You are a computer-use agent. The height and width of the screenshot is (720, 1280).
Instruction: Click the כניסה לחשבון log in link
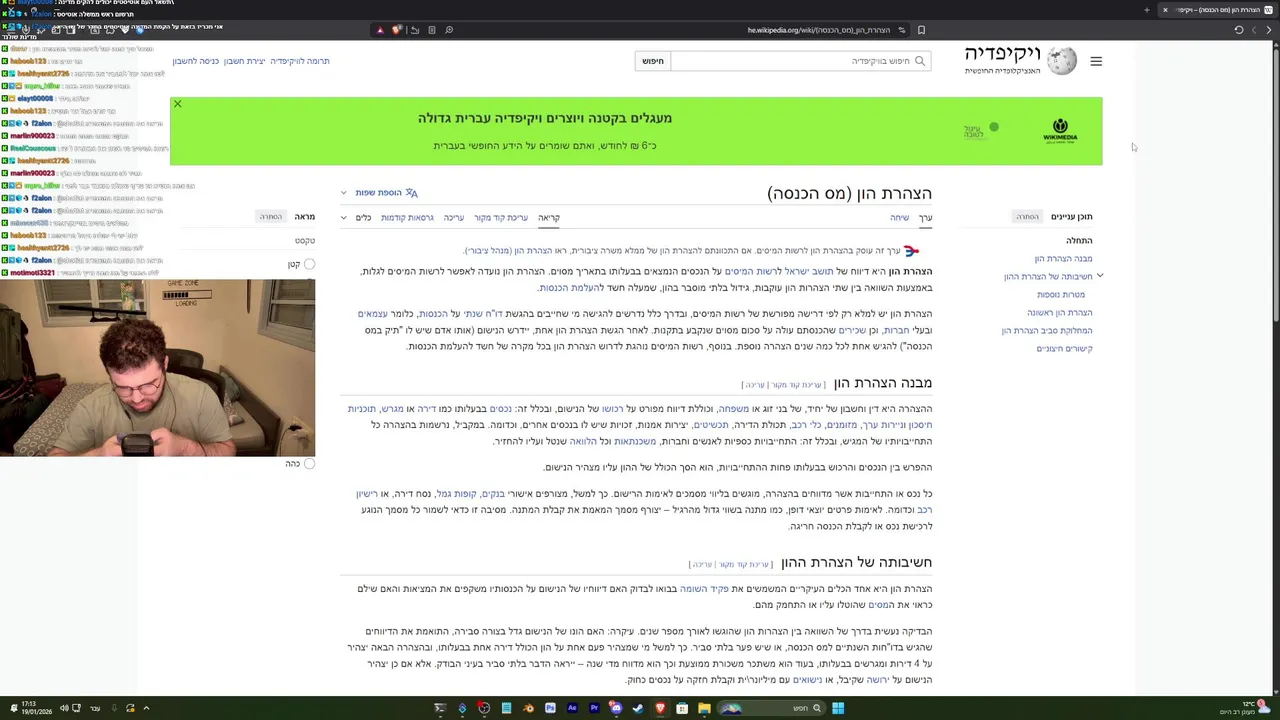pos(195,61)
